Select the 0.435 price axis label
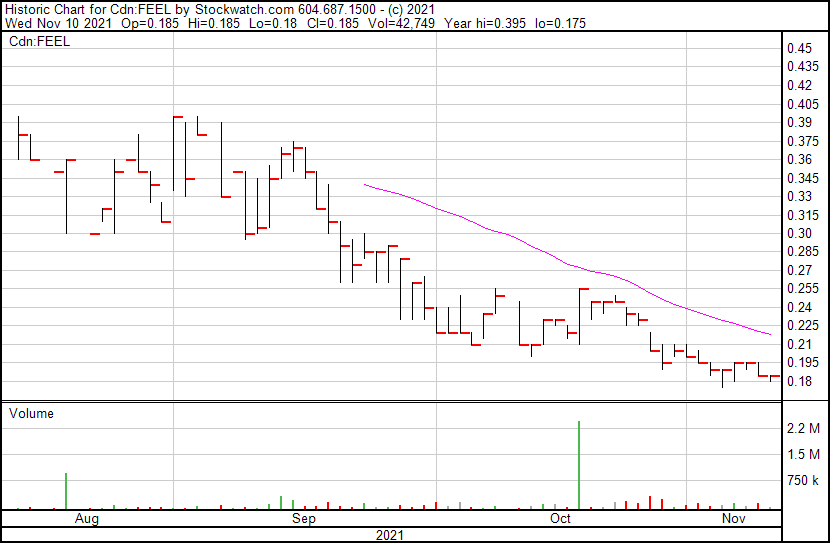The image size is (830, 543). [x=803, y=67]
